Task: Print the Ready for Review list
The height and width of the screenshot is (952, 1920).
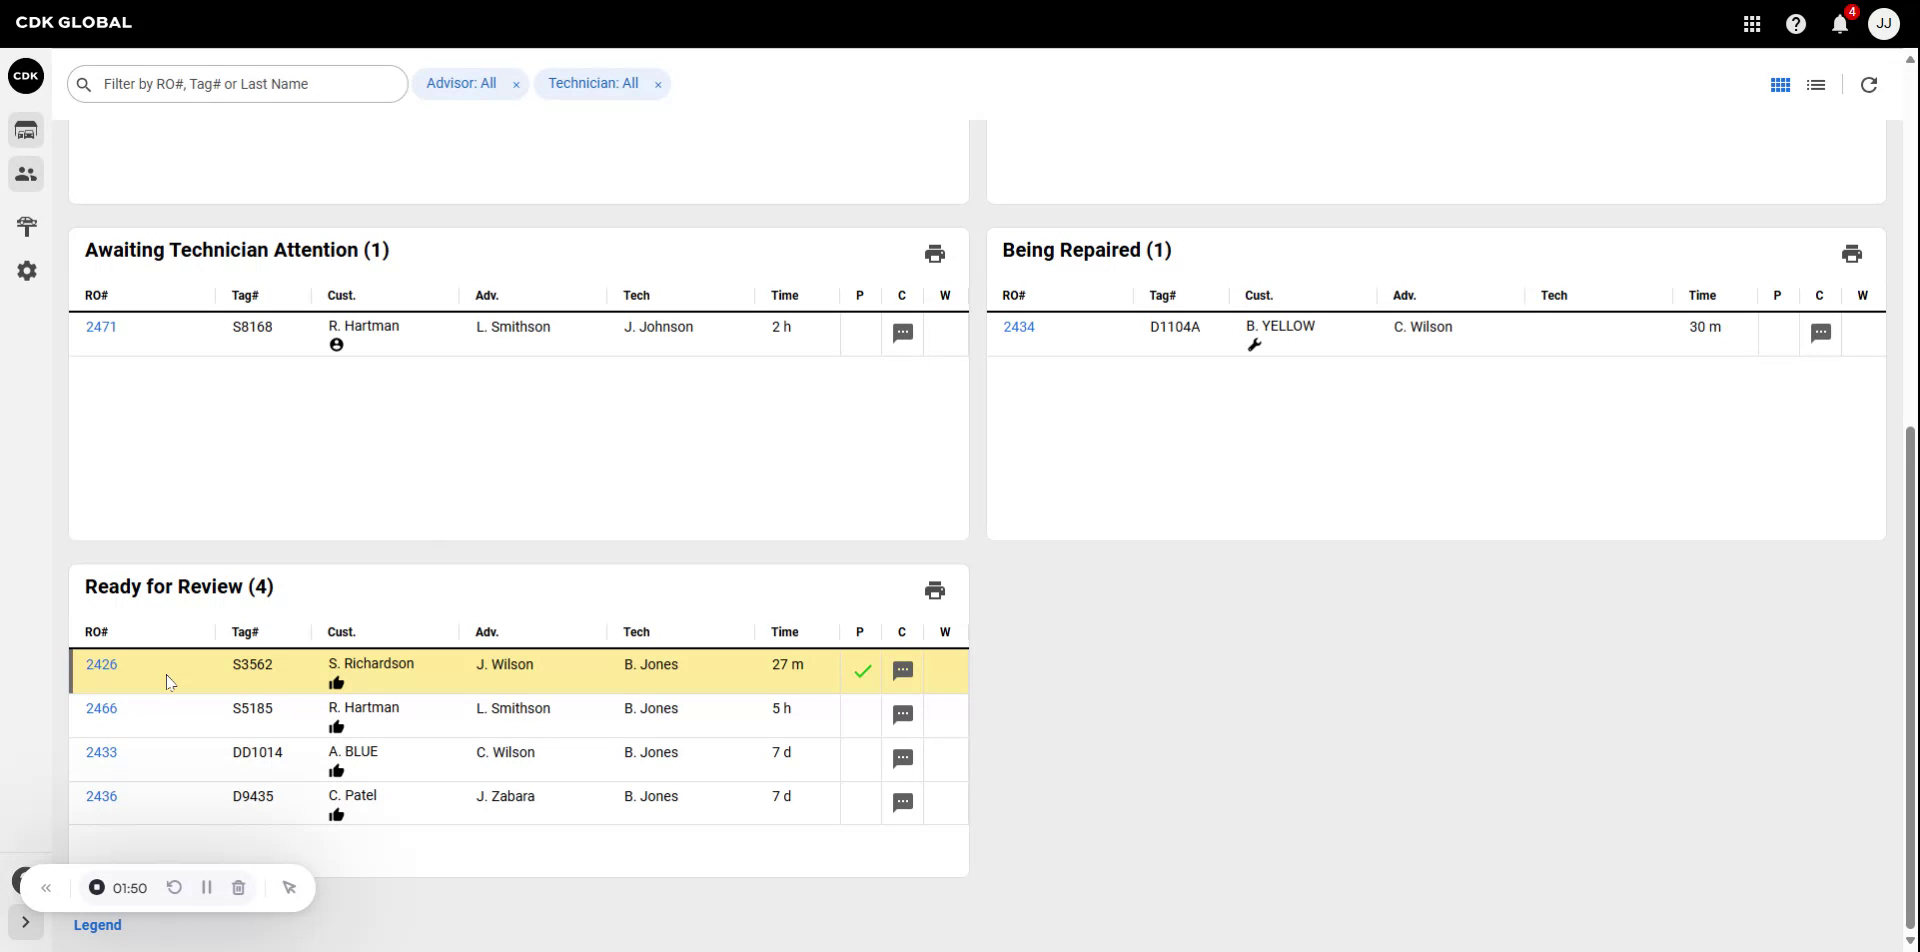Action: (x=934, y=589)
